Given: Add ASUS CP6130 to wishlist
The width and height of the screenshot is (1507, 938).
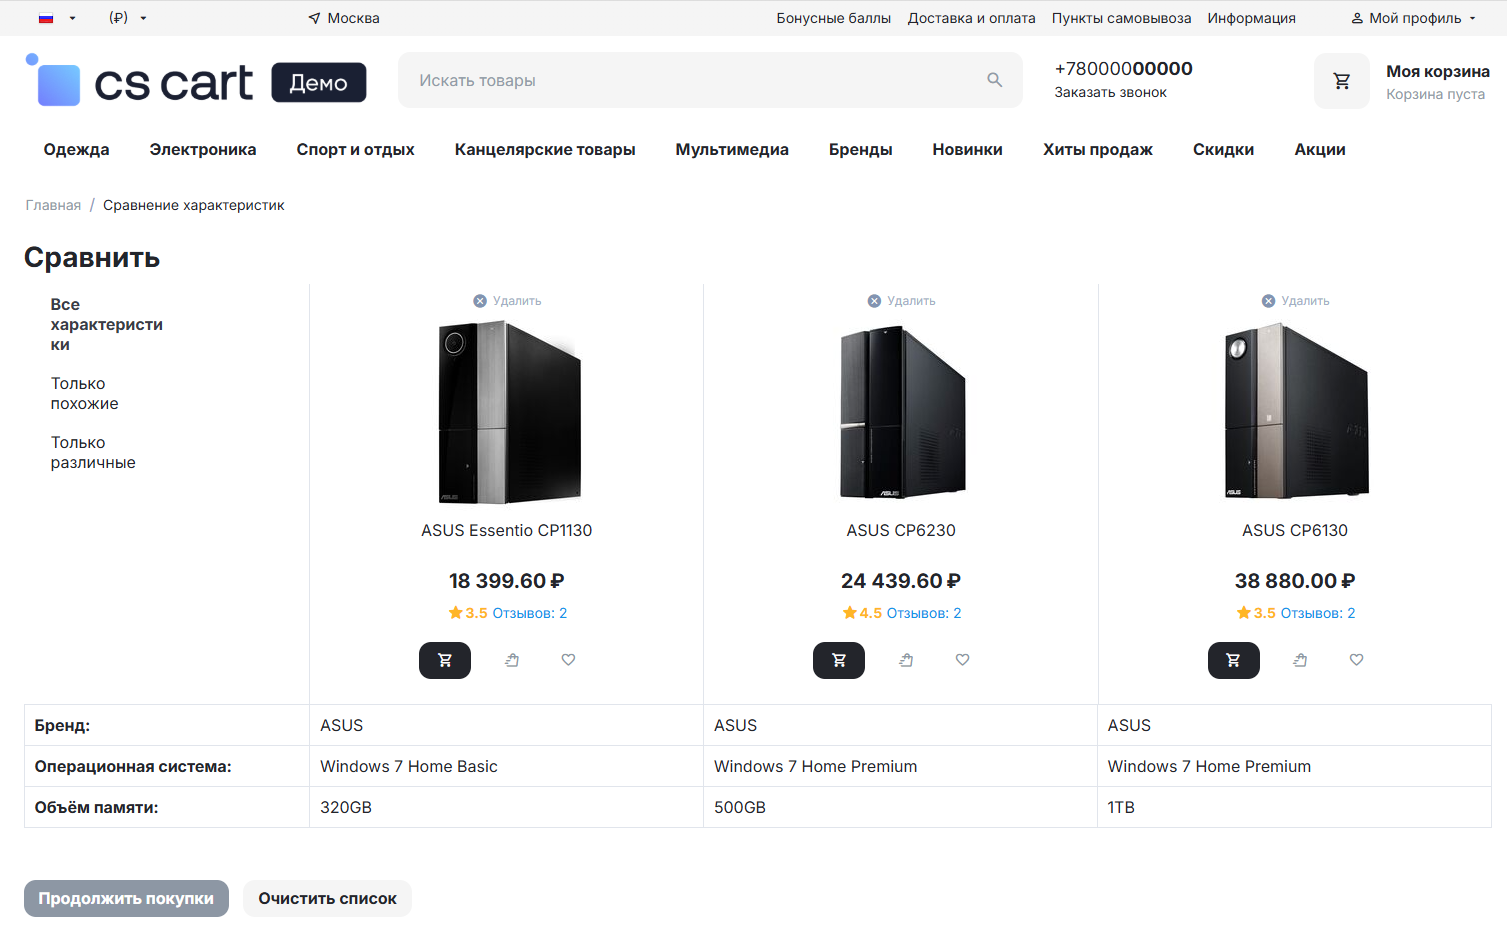Looking at the screenshot, I should (x=1356, y=660).
